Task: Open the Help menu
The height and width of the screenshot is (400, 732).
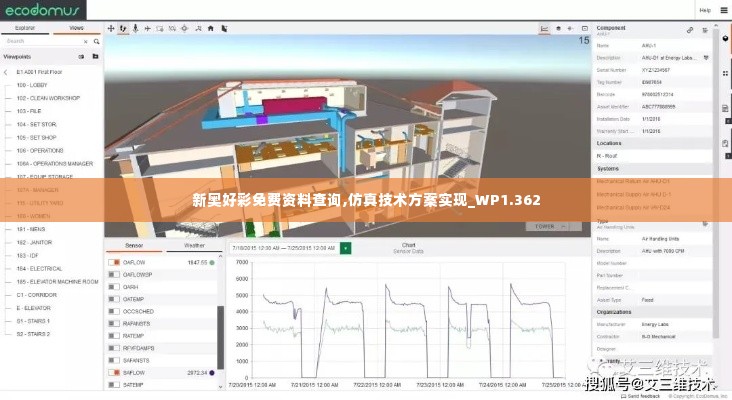Action: coord(704,10)
